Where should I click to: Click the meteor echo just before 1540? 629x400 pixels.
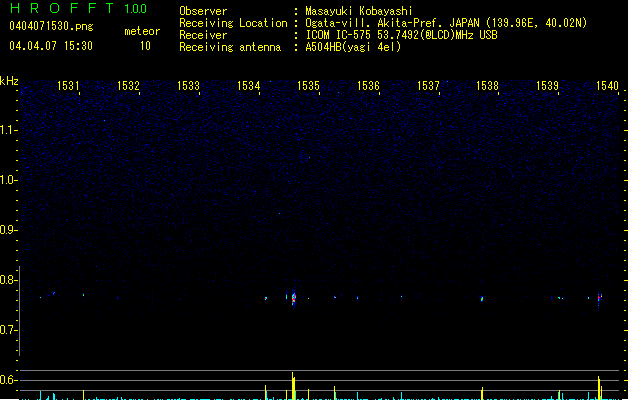tap(599, 298)
